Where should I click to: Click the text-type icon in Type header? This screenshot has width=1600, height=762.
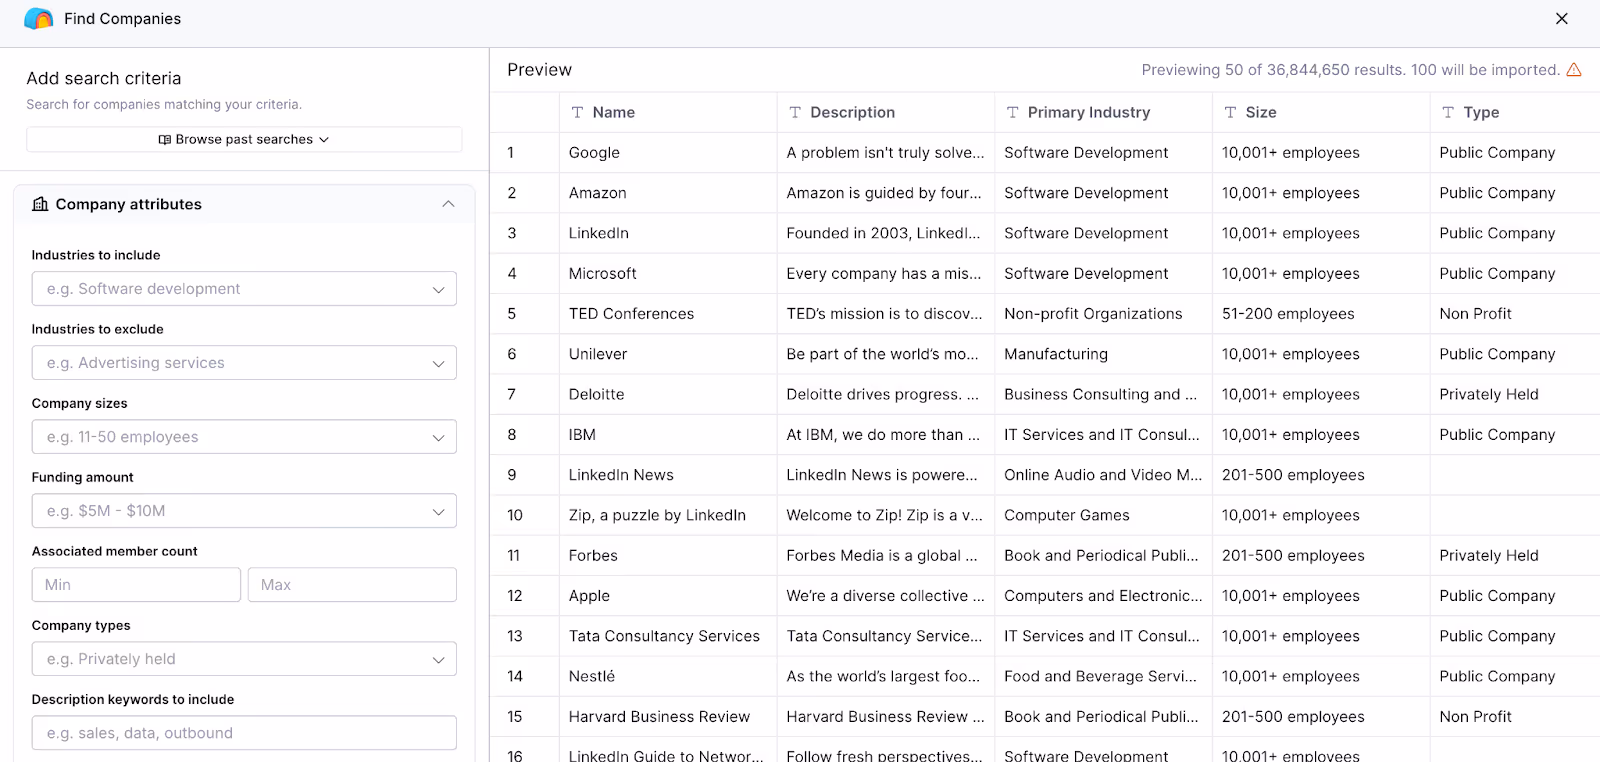point(1448,112)
